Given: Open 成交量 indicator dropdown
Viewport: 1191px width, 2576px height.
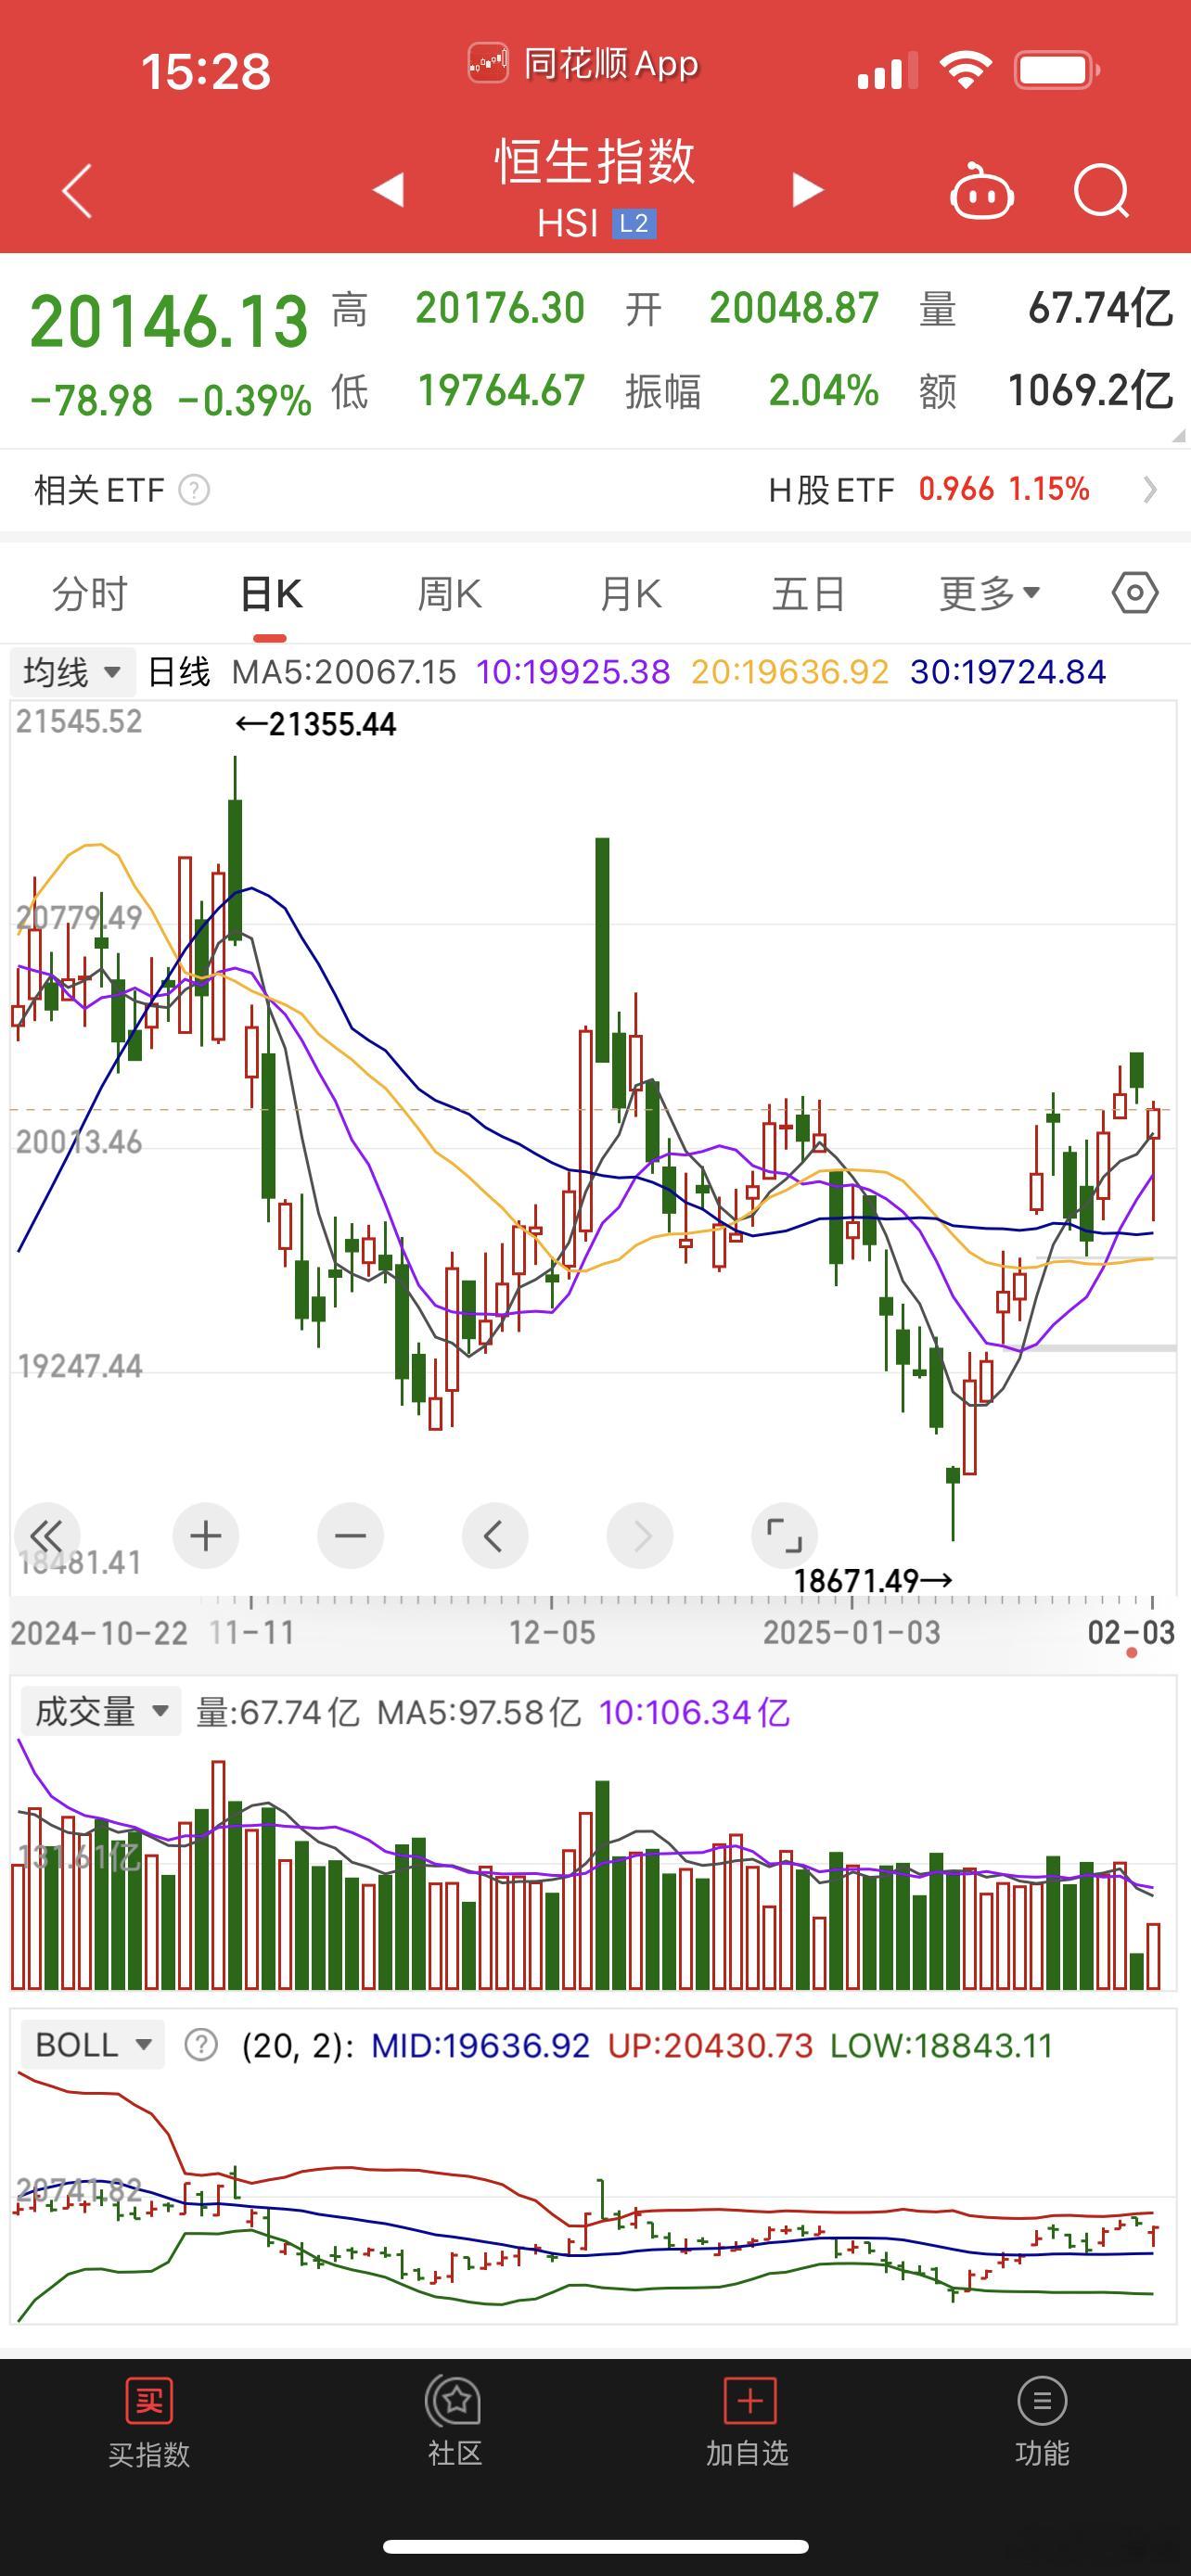Looking at the screenshot, I should click(x=101, y=1711).
